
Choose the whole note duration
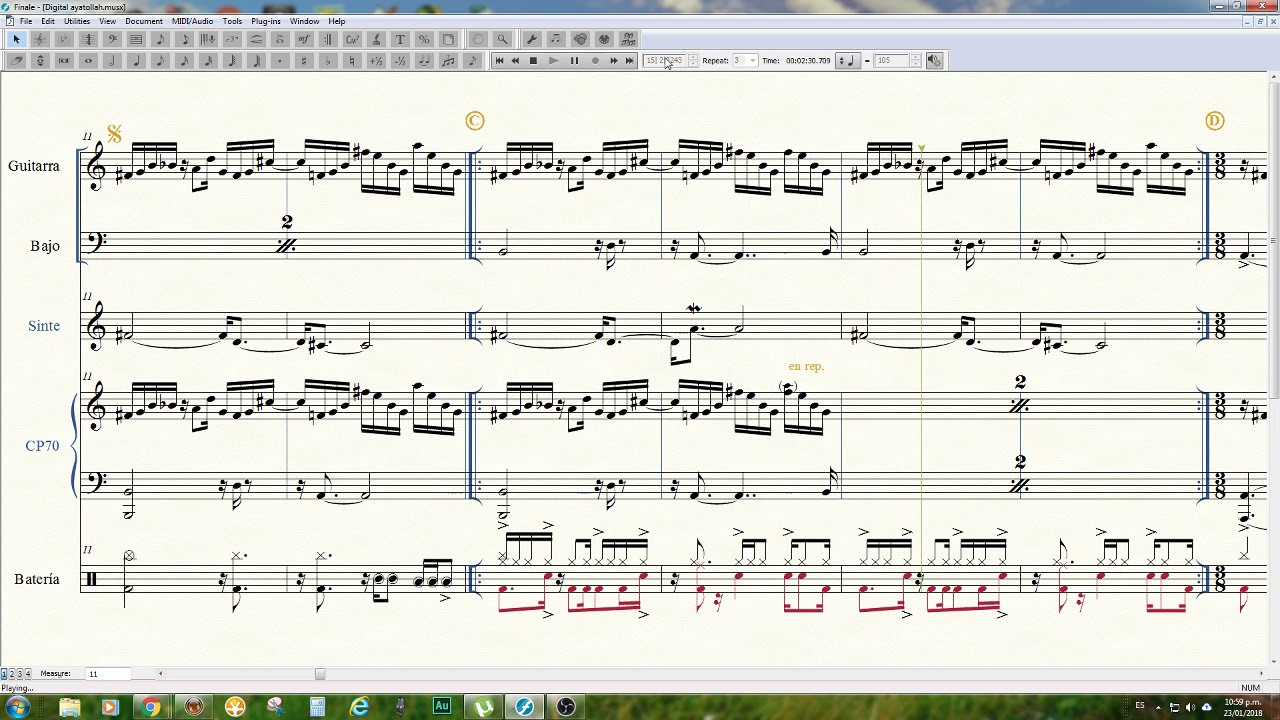(88, 60)
